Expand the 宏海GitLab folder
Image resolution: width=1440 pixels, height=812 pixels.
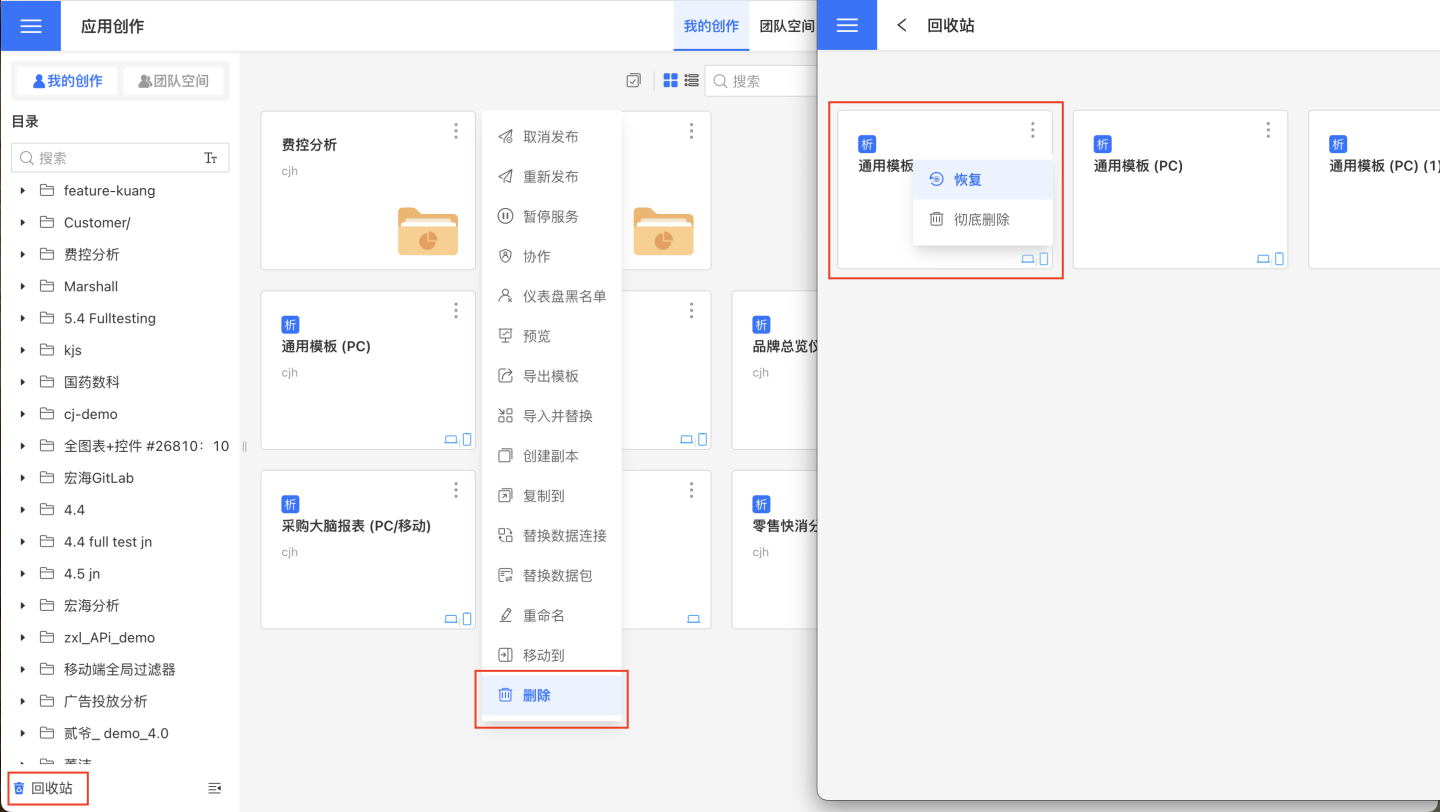click(23, 478)
